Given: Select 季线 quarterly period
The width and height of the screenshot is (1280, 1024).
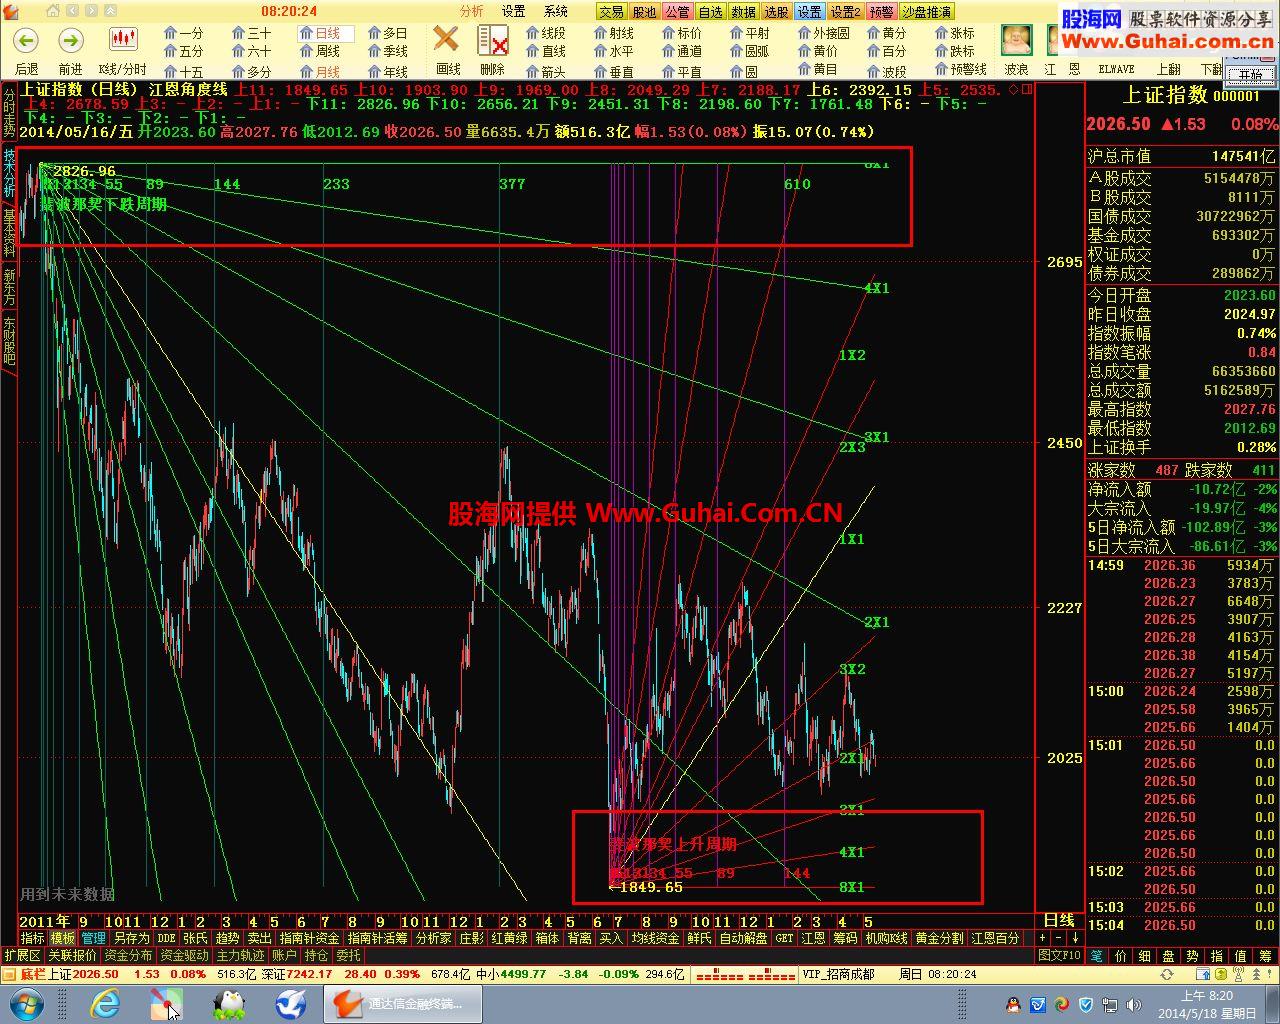Looking at the screenshot, I should coord(388,51).
